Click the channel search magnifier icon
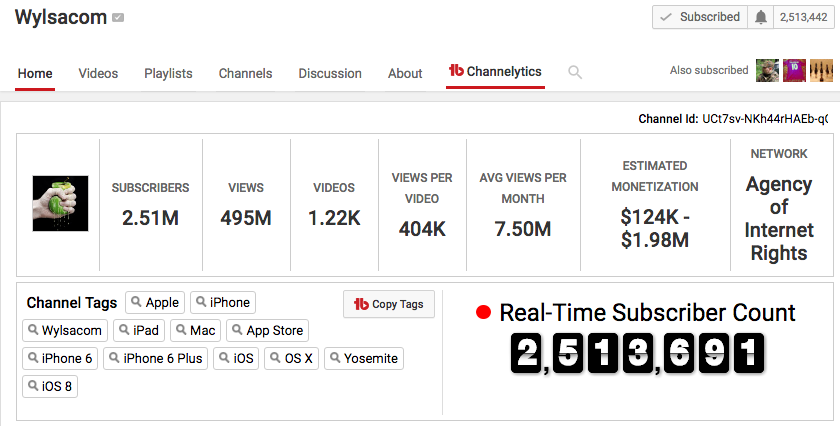Viewport: 840px width, 426px height. click(x=575, y=72)
